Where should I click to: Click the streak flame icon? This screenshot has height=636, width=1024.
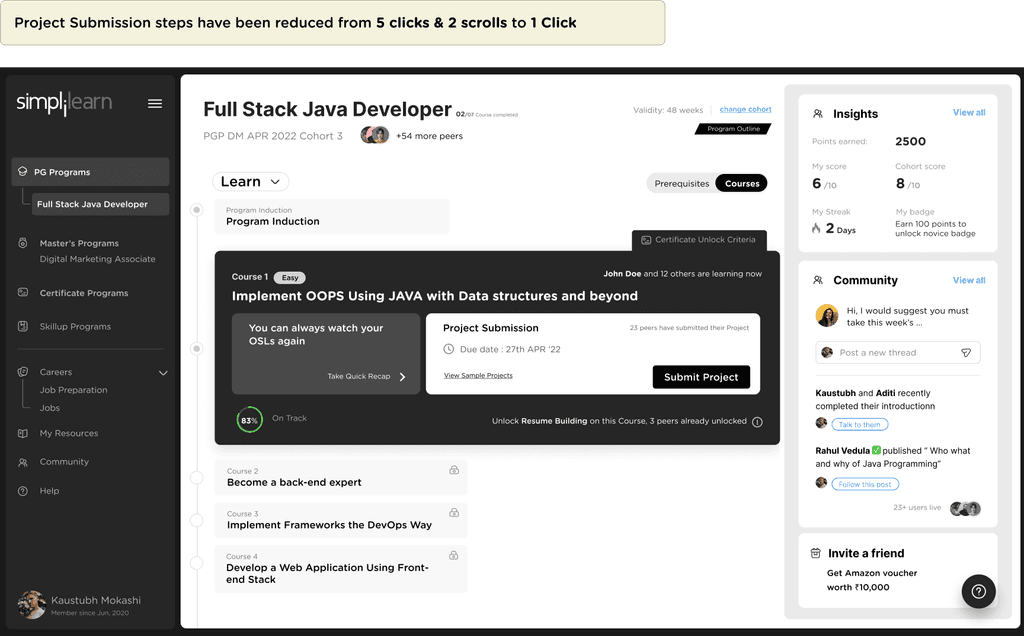point(816,228)
